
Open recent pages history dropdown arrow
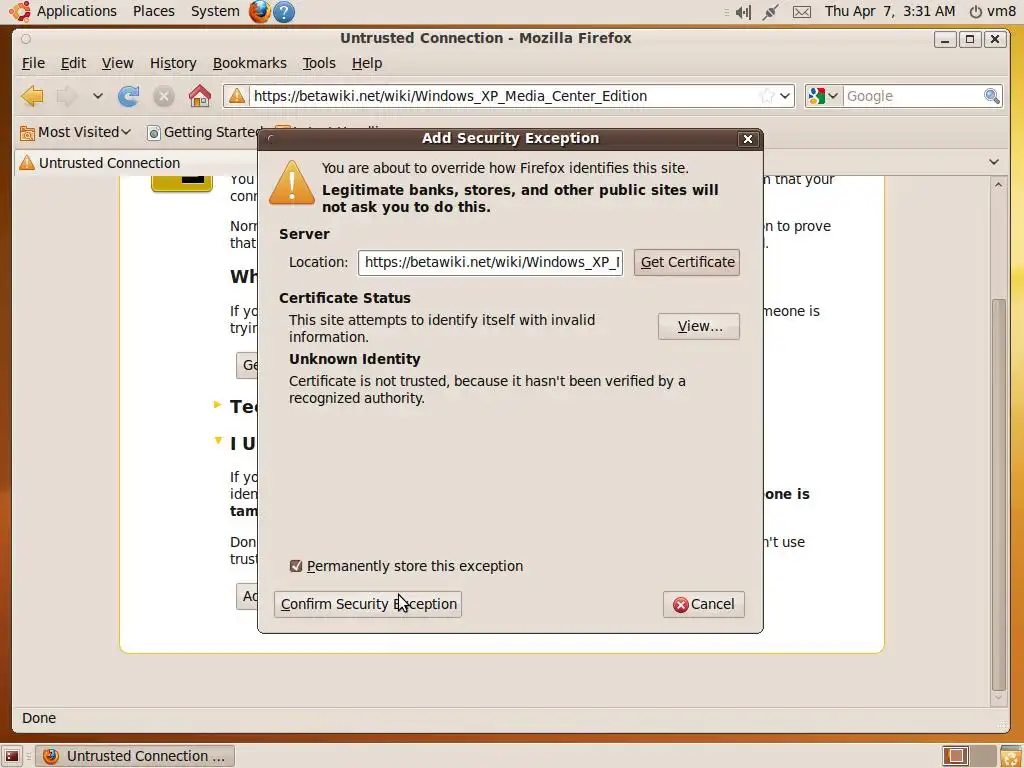(x=97, y=96)
